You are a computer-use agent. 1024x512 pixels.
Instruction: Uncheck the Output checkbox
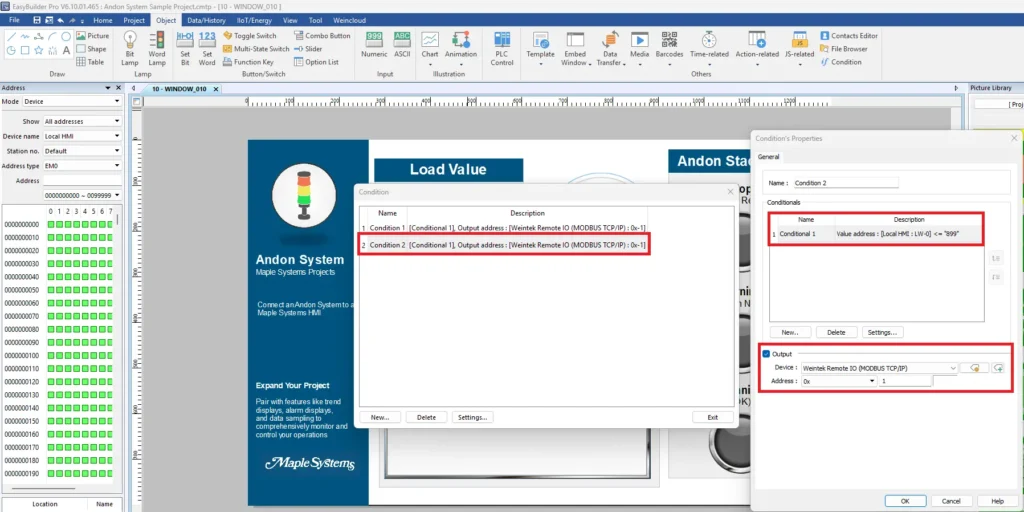click(x=767, y=354)
